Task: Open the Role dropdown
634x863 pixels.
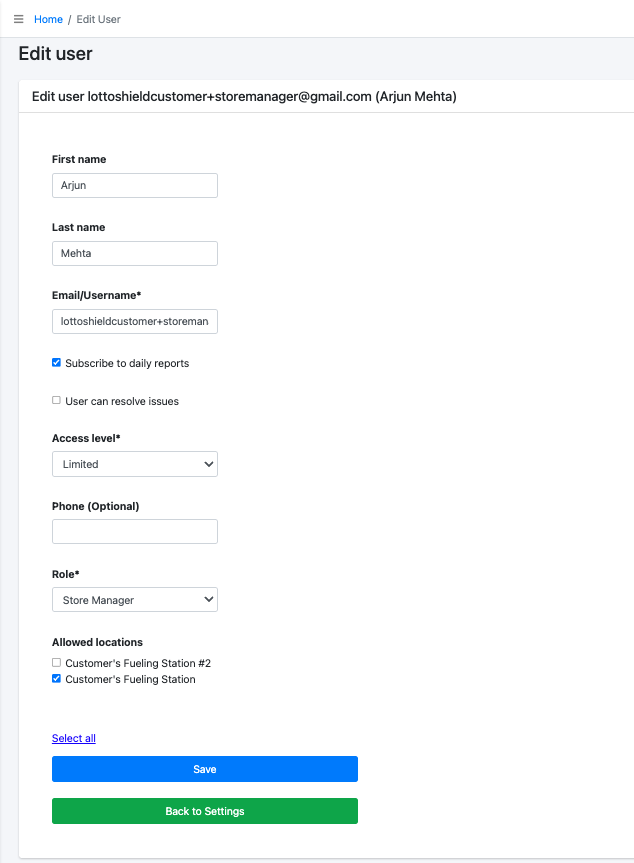Action: click(134, 600)
